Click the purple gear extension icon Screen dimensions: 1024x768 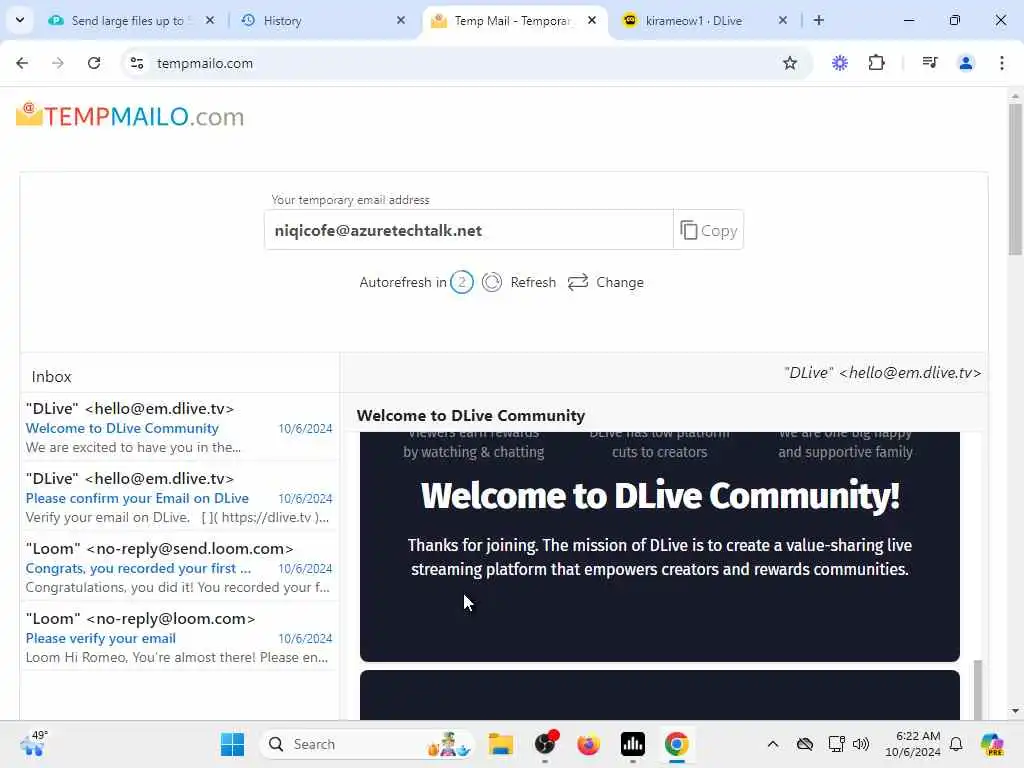[x=840, y=63]
